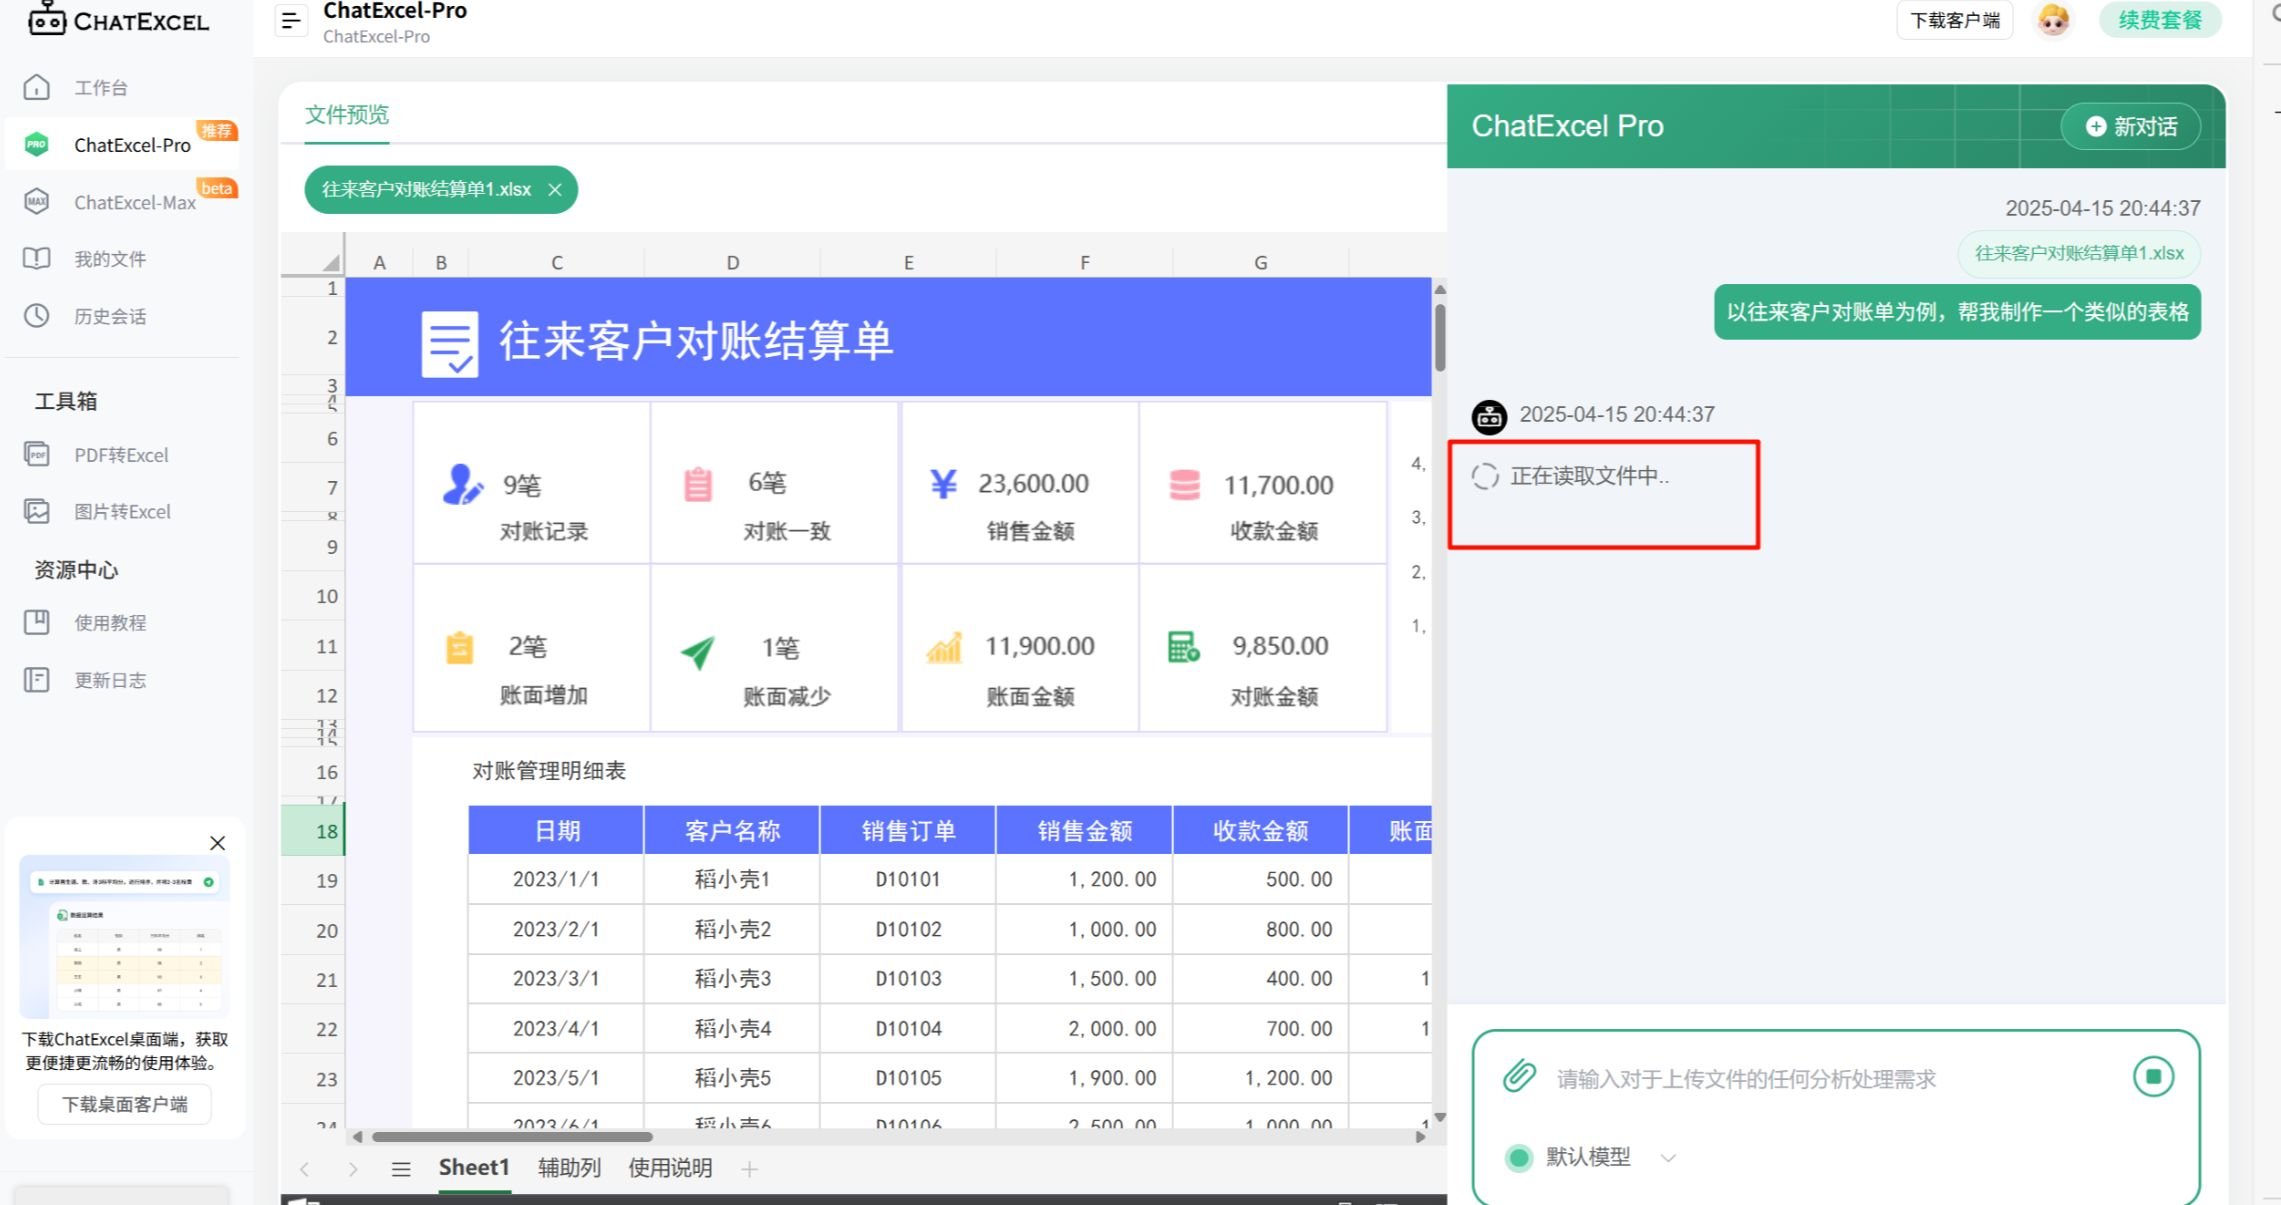Select column F header

pyautogui.click(x=1085, y=262)
